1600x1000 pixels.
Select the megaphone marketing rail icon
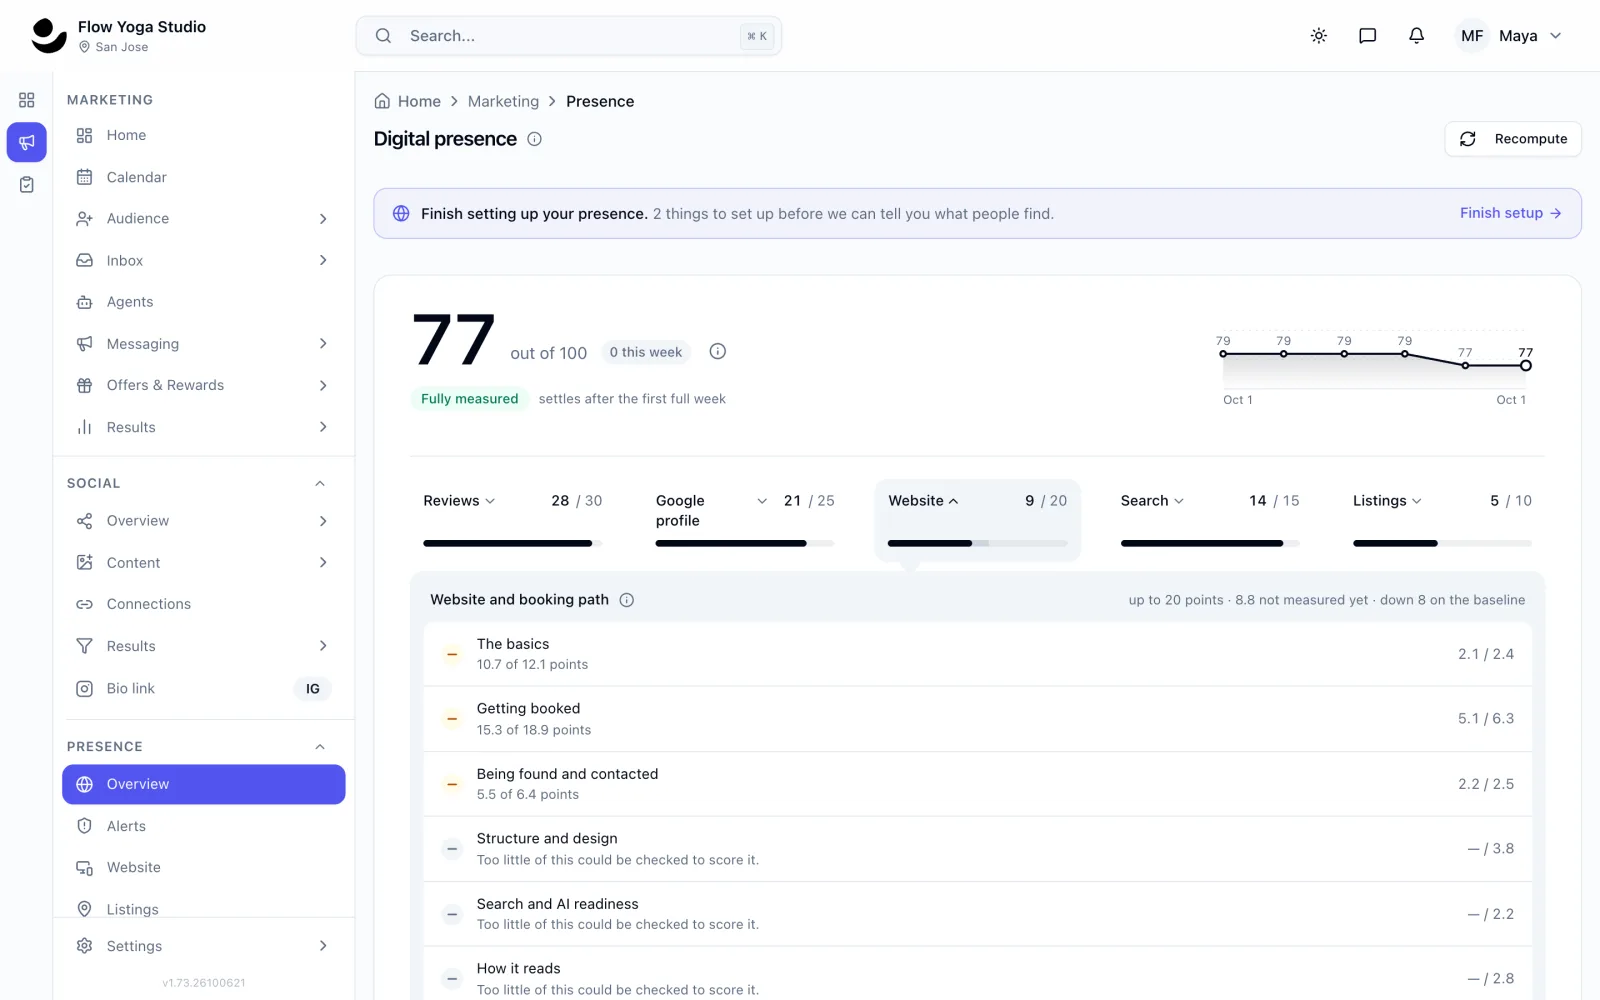[x=27, y=142]
